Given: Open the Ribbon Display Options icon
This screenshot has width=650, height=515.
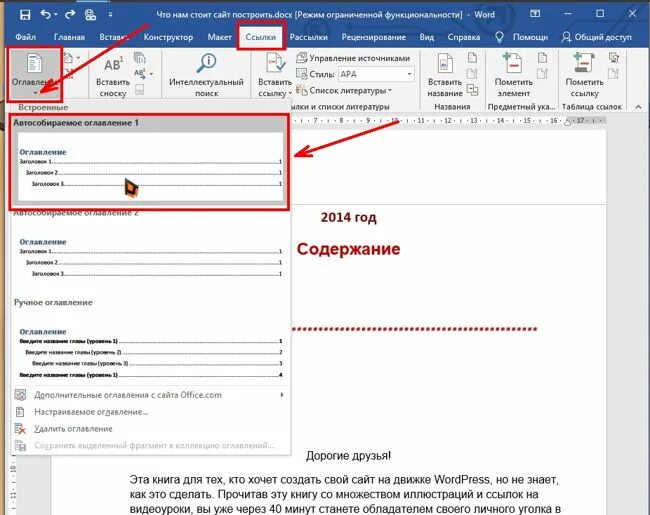Looking at the screenshot, I should (x=535, y=14).
